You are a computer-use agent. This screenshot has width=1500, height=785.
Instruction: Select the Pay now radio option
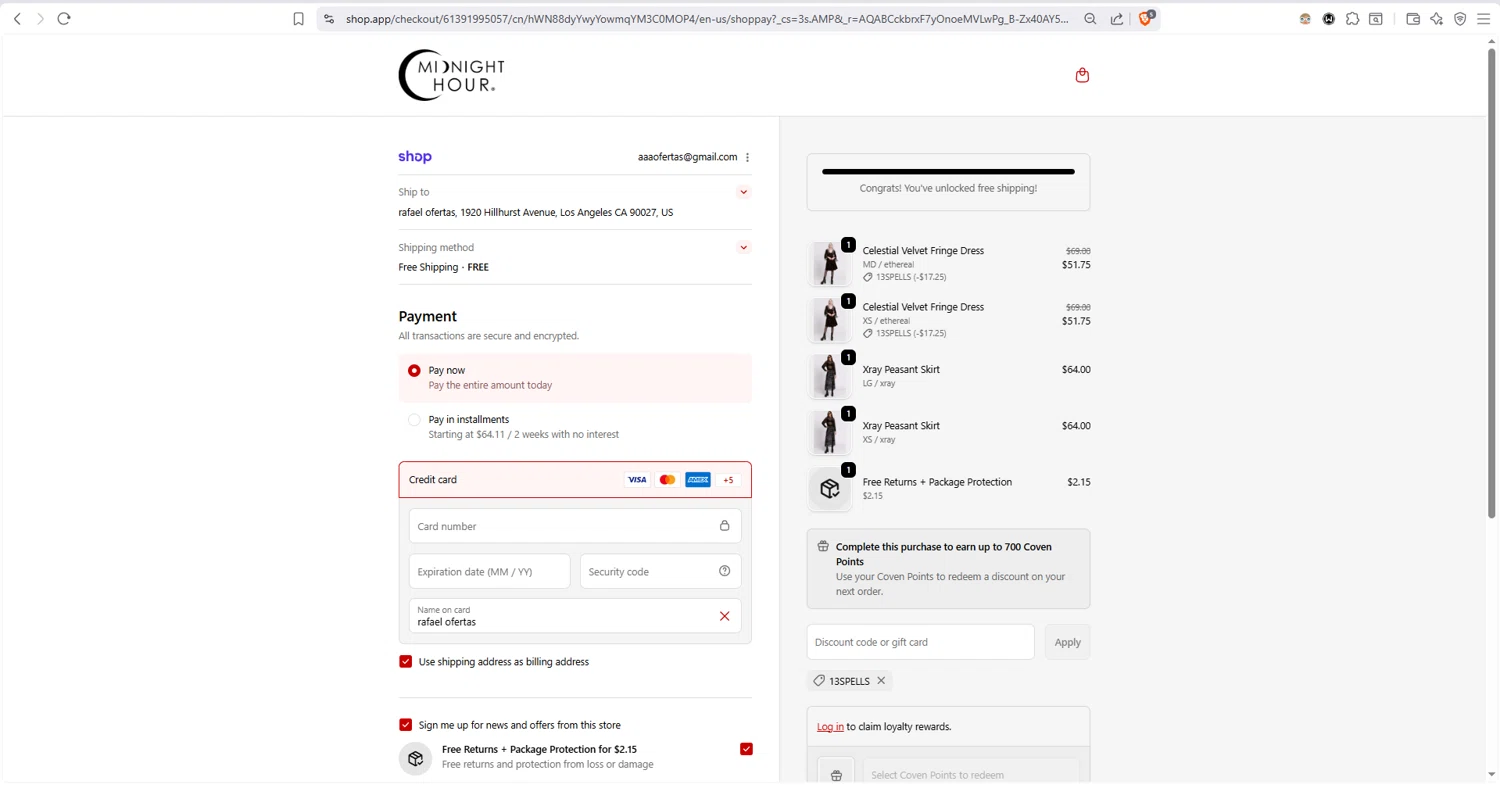414,370
